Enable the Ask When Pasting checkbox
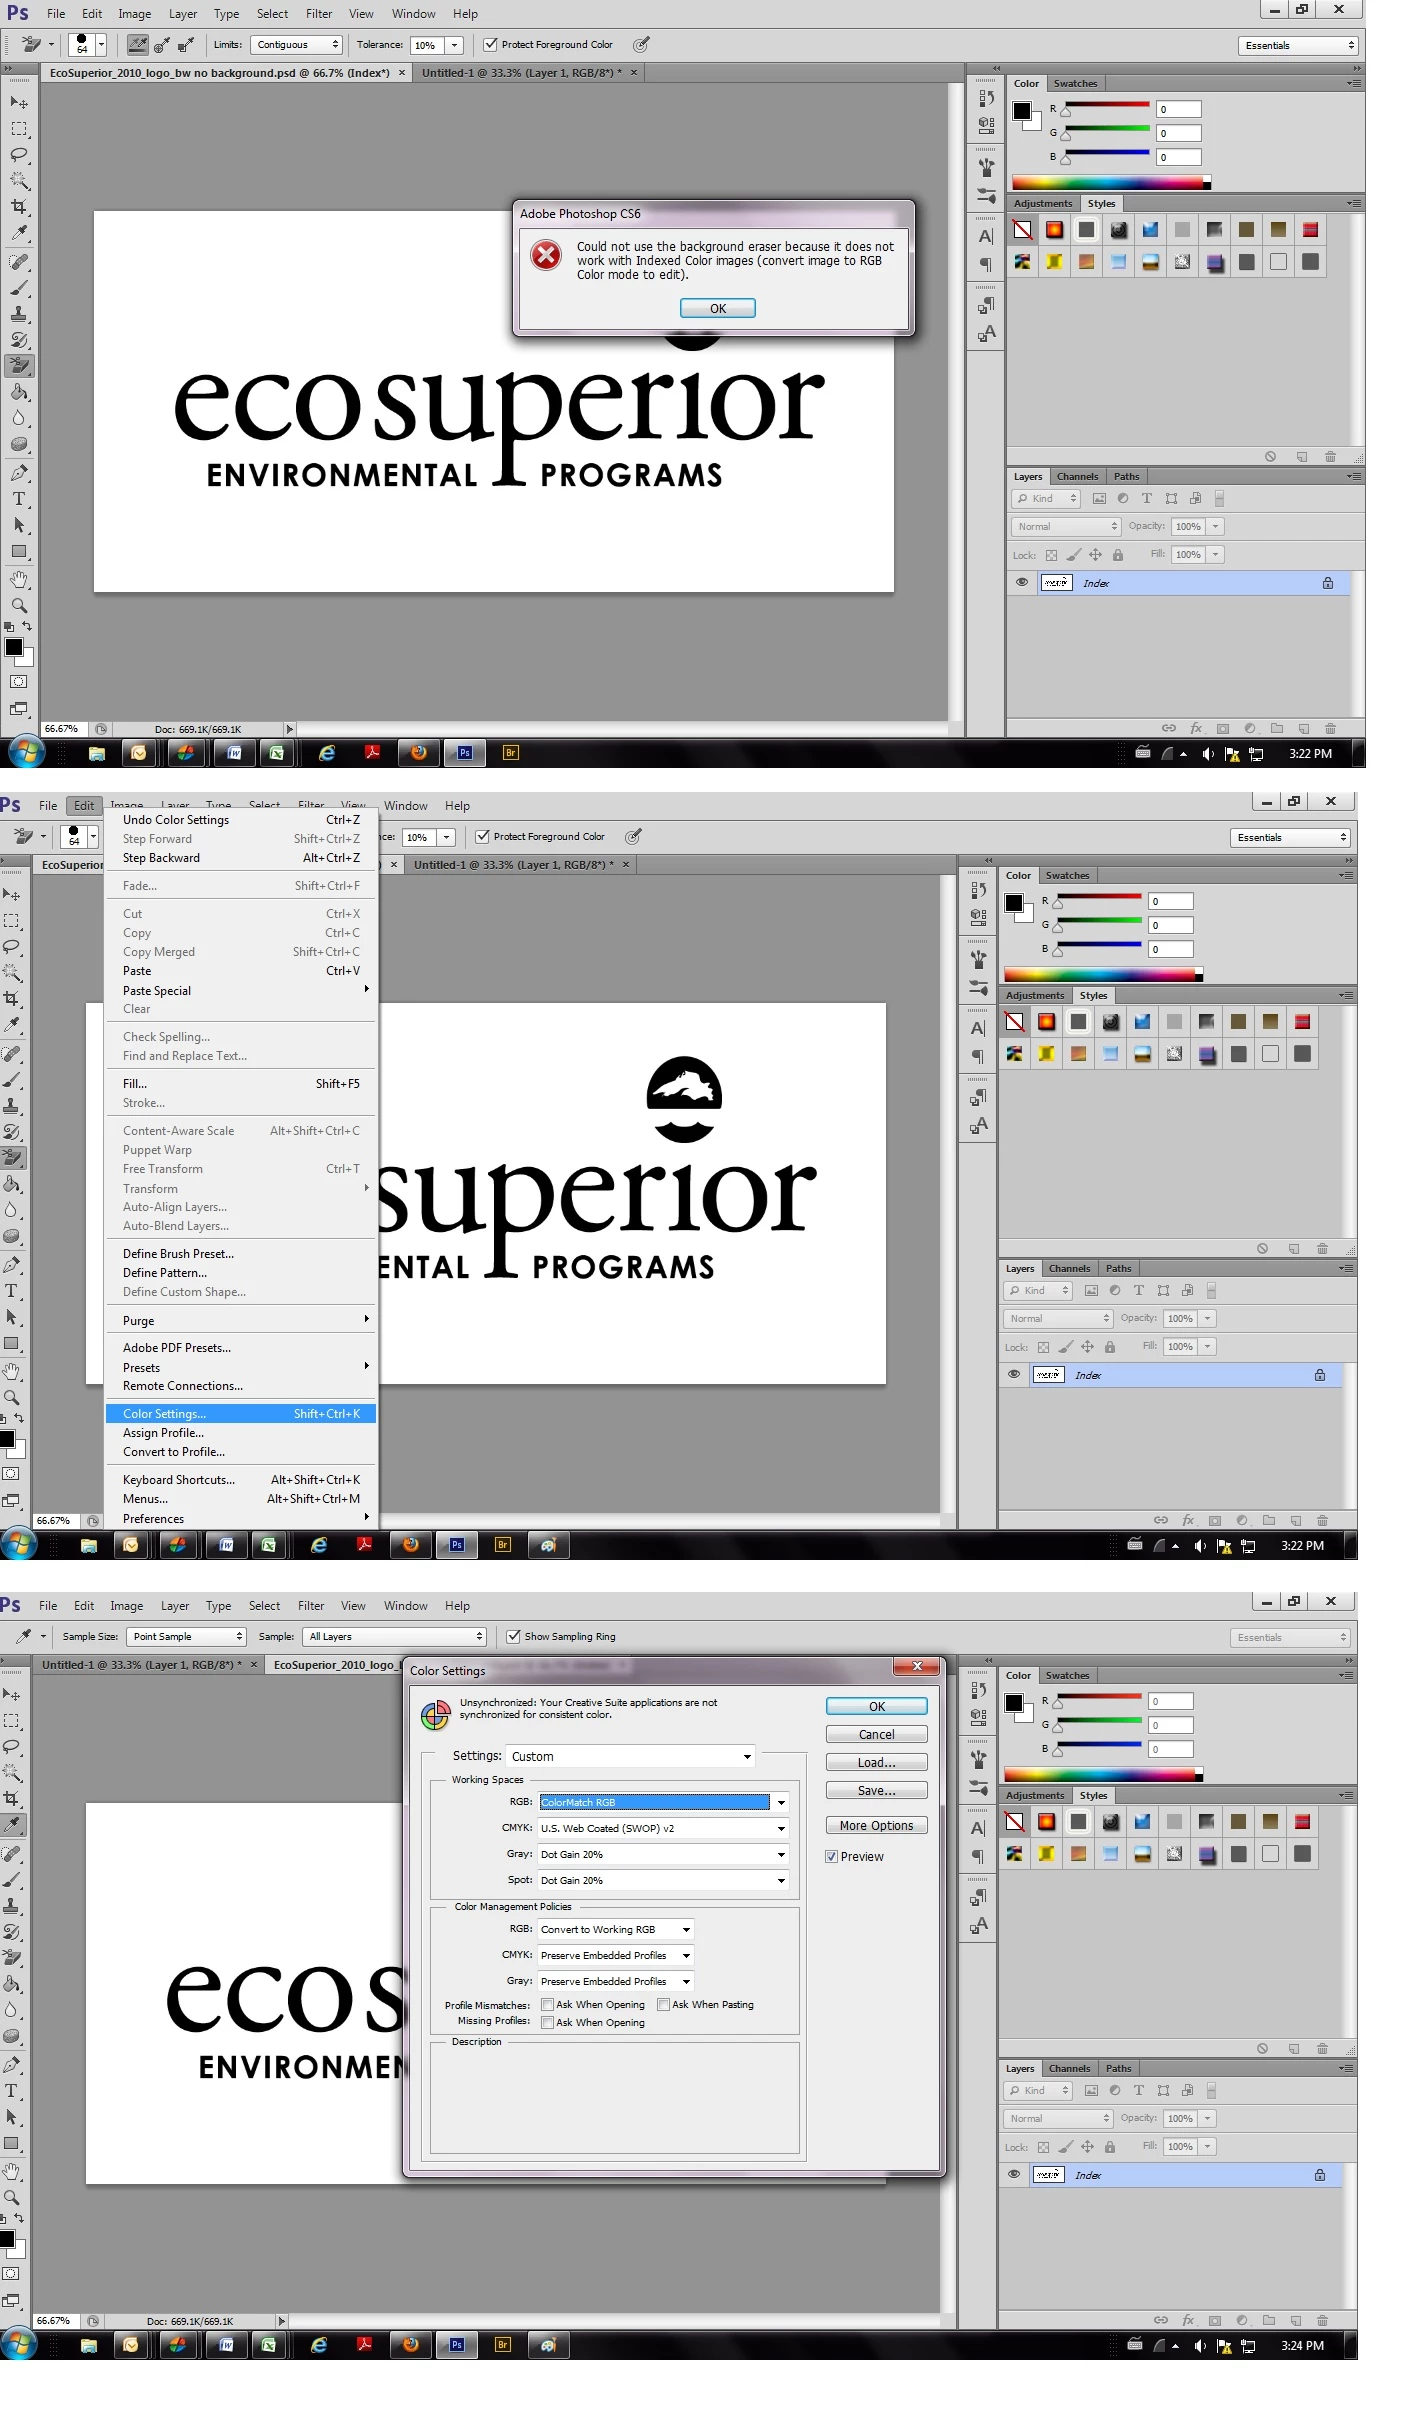Image resolution: width=1408 pixels, height=2424 pixels. point(663,2004)
